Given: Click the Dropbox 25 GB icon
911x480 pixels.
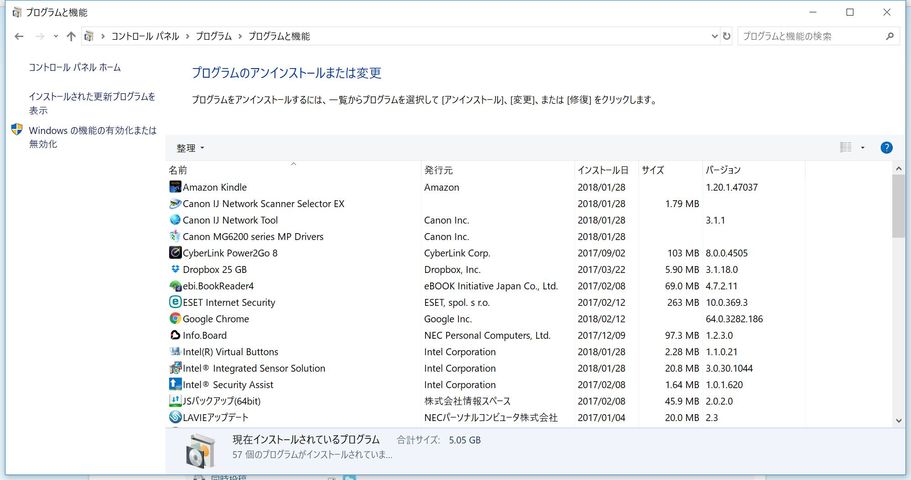Looking at the screenshot, I should [175, 269].
